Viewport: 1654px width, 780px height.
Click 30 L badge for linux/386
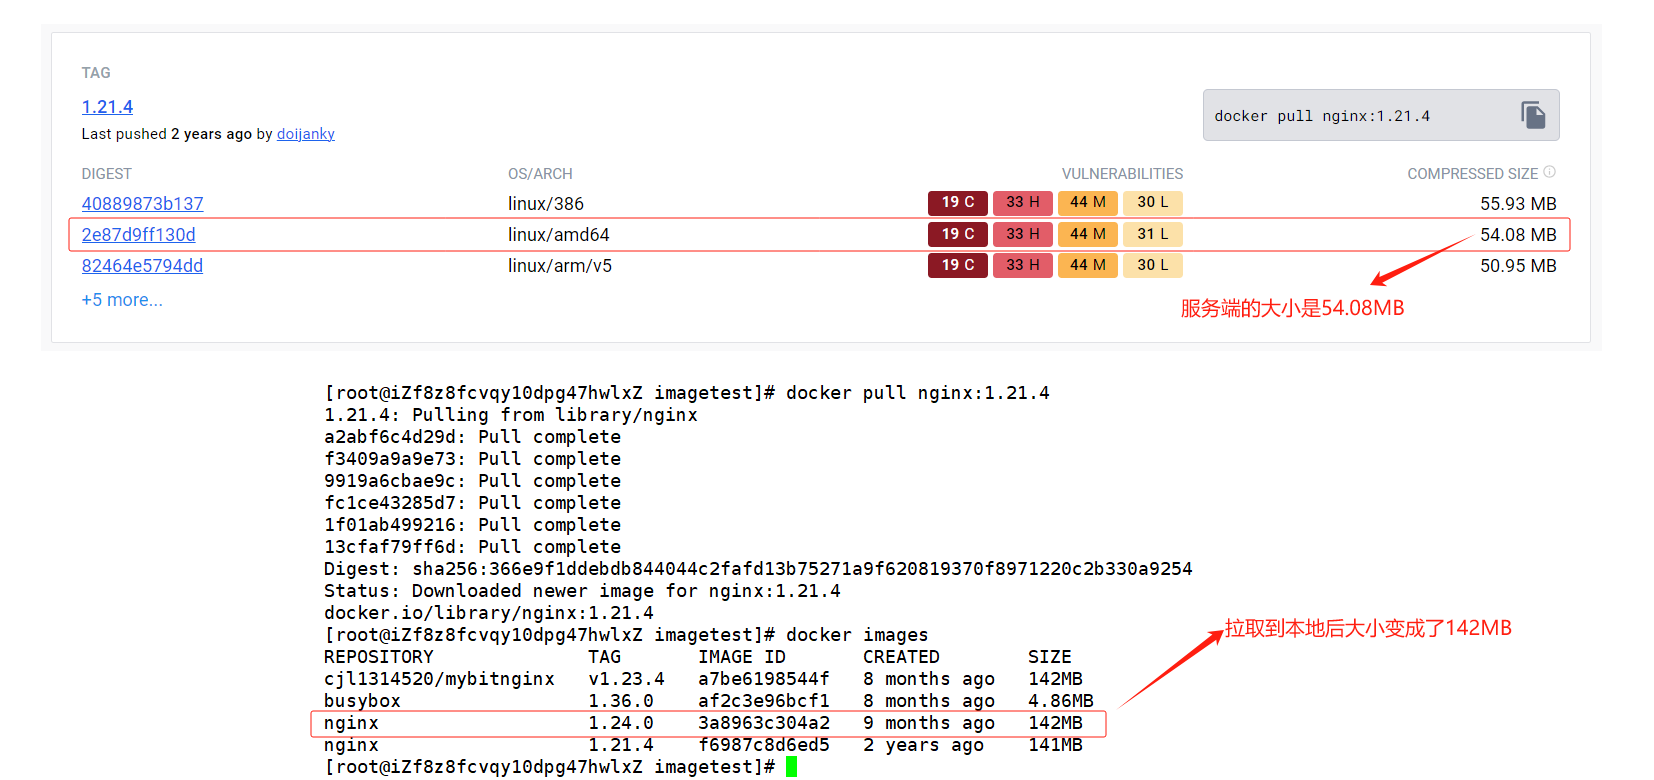pos(1153,203)
